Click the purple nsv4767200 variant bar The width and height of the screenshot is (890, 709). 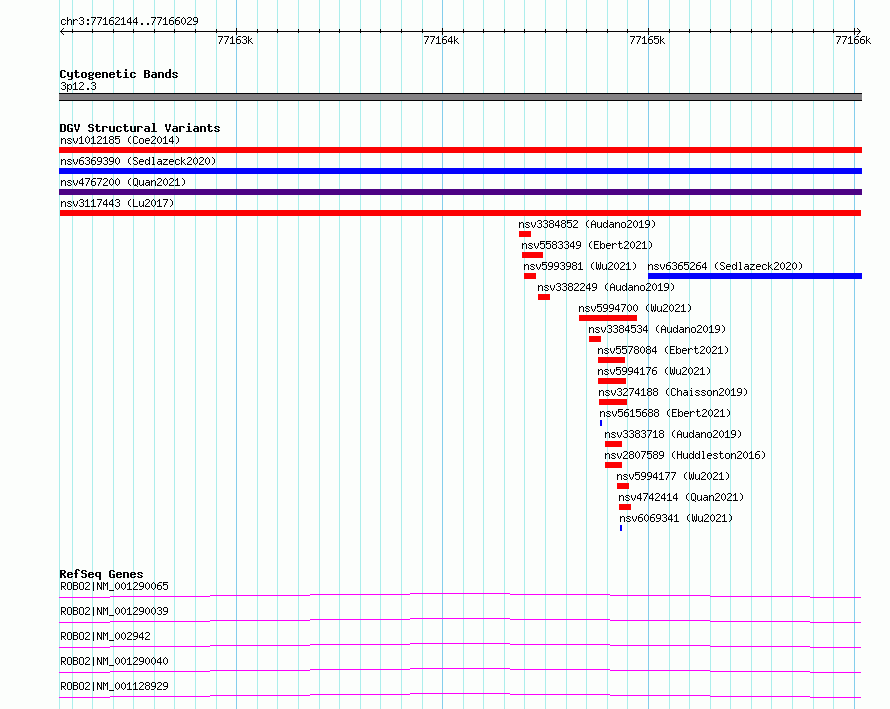460,192
